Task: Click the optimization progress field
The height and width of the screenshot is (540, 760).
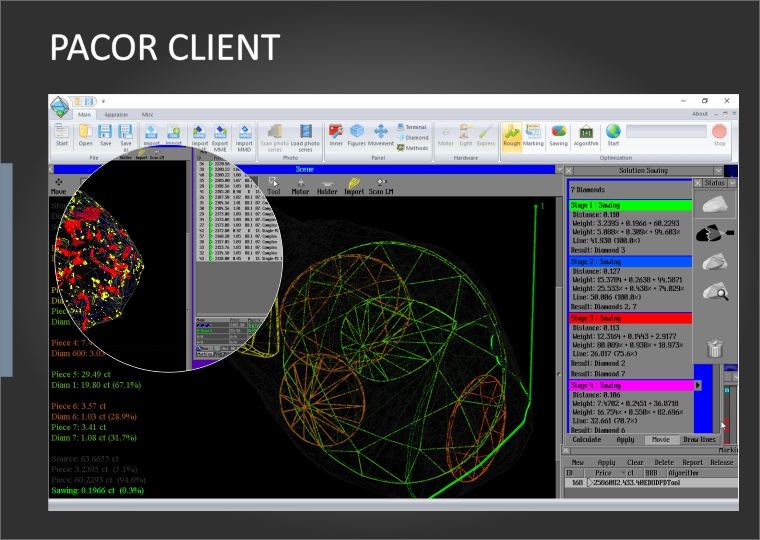Action: 666,131
